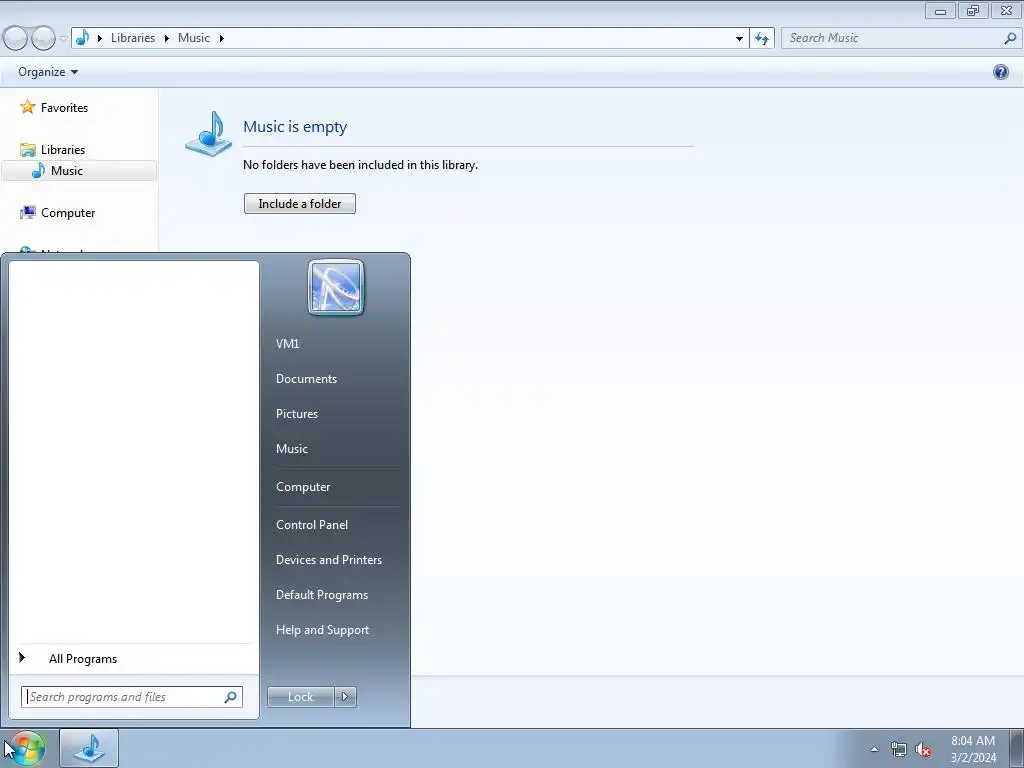
Task: Open Help and Support from Start menu
Action: pos(322,630)
